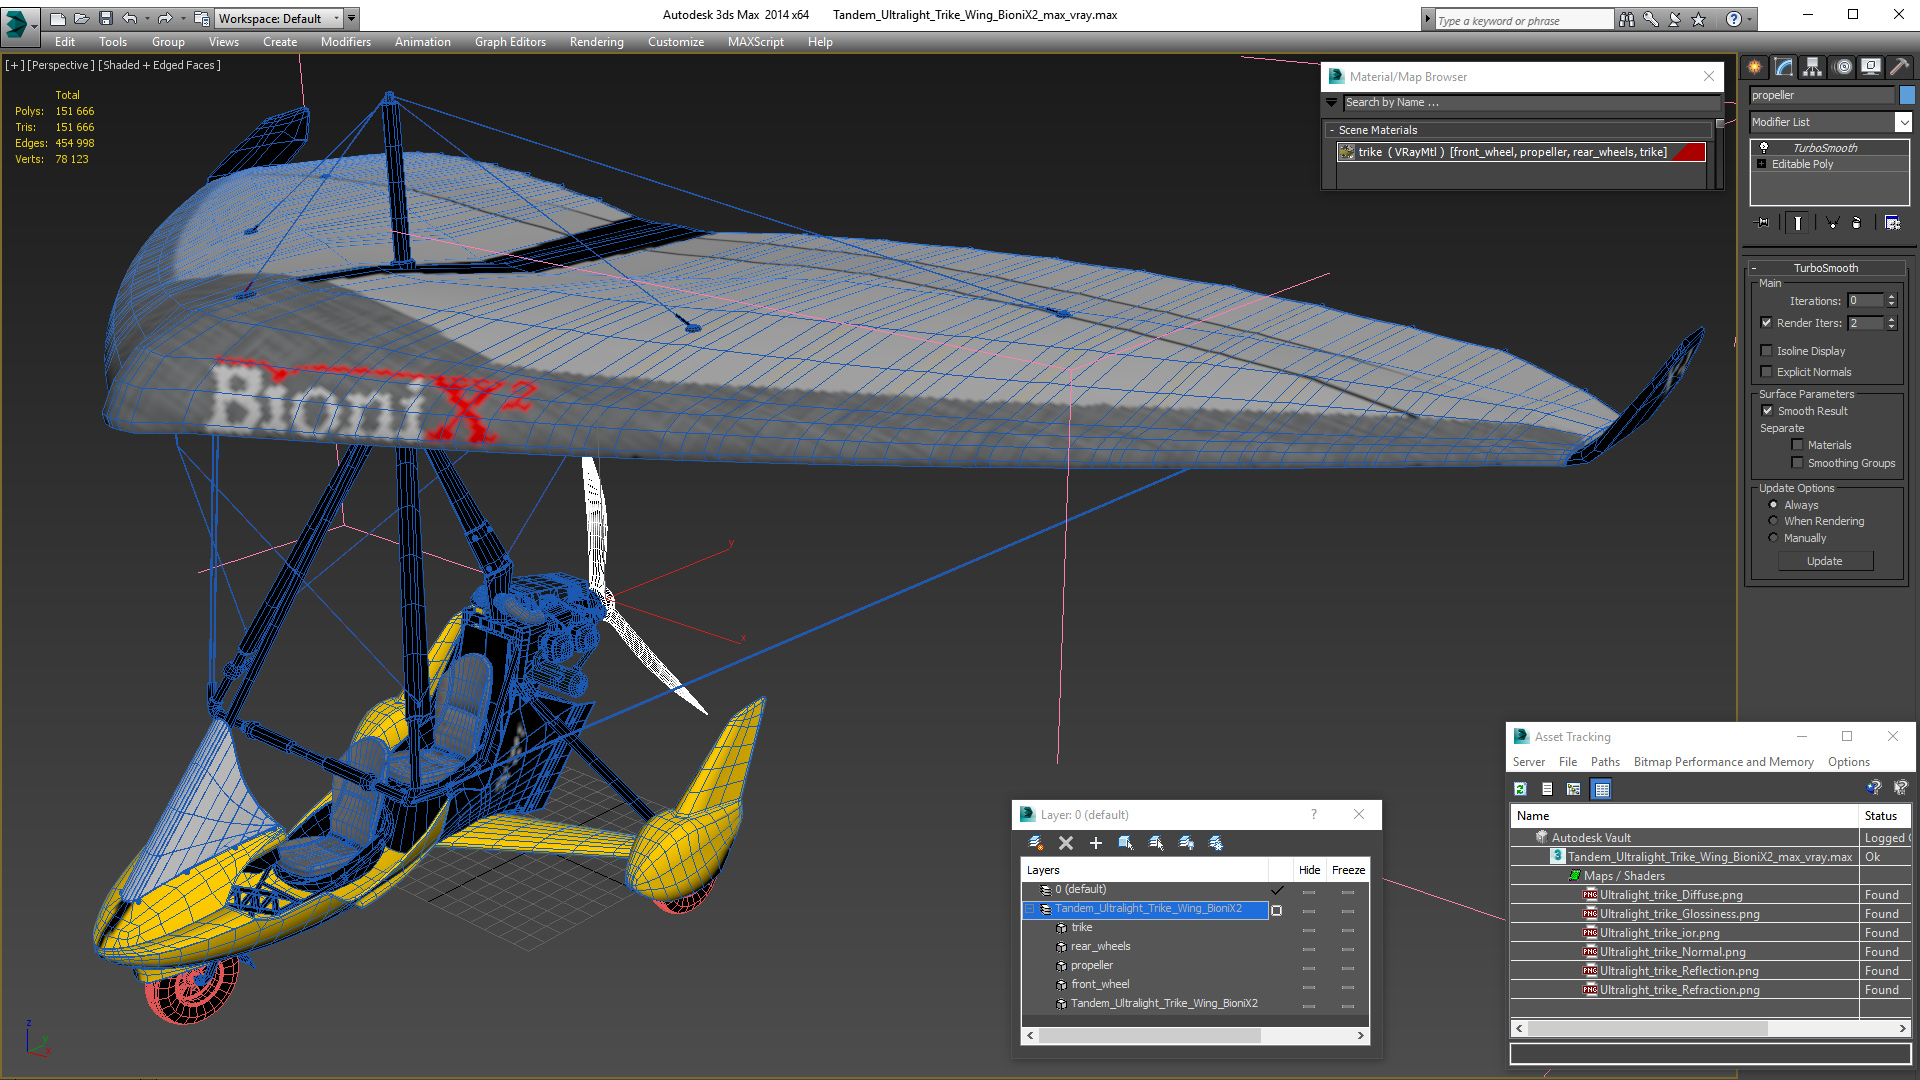1920x1080 pixels.
Task: Open Paths menu in Asset Tracking
Action: pyautogui.click(x=1605, y=762)
